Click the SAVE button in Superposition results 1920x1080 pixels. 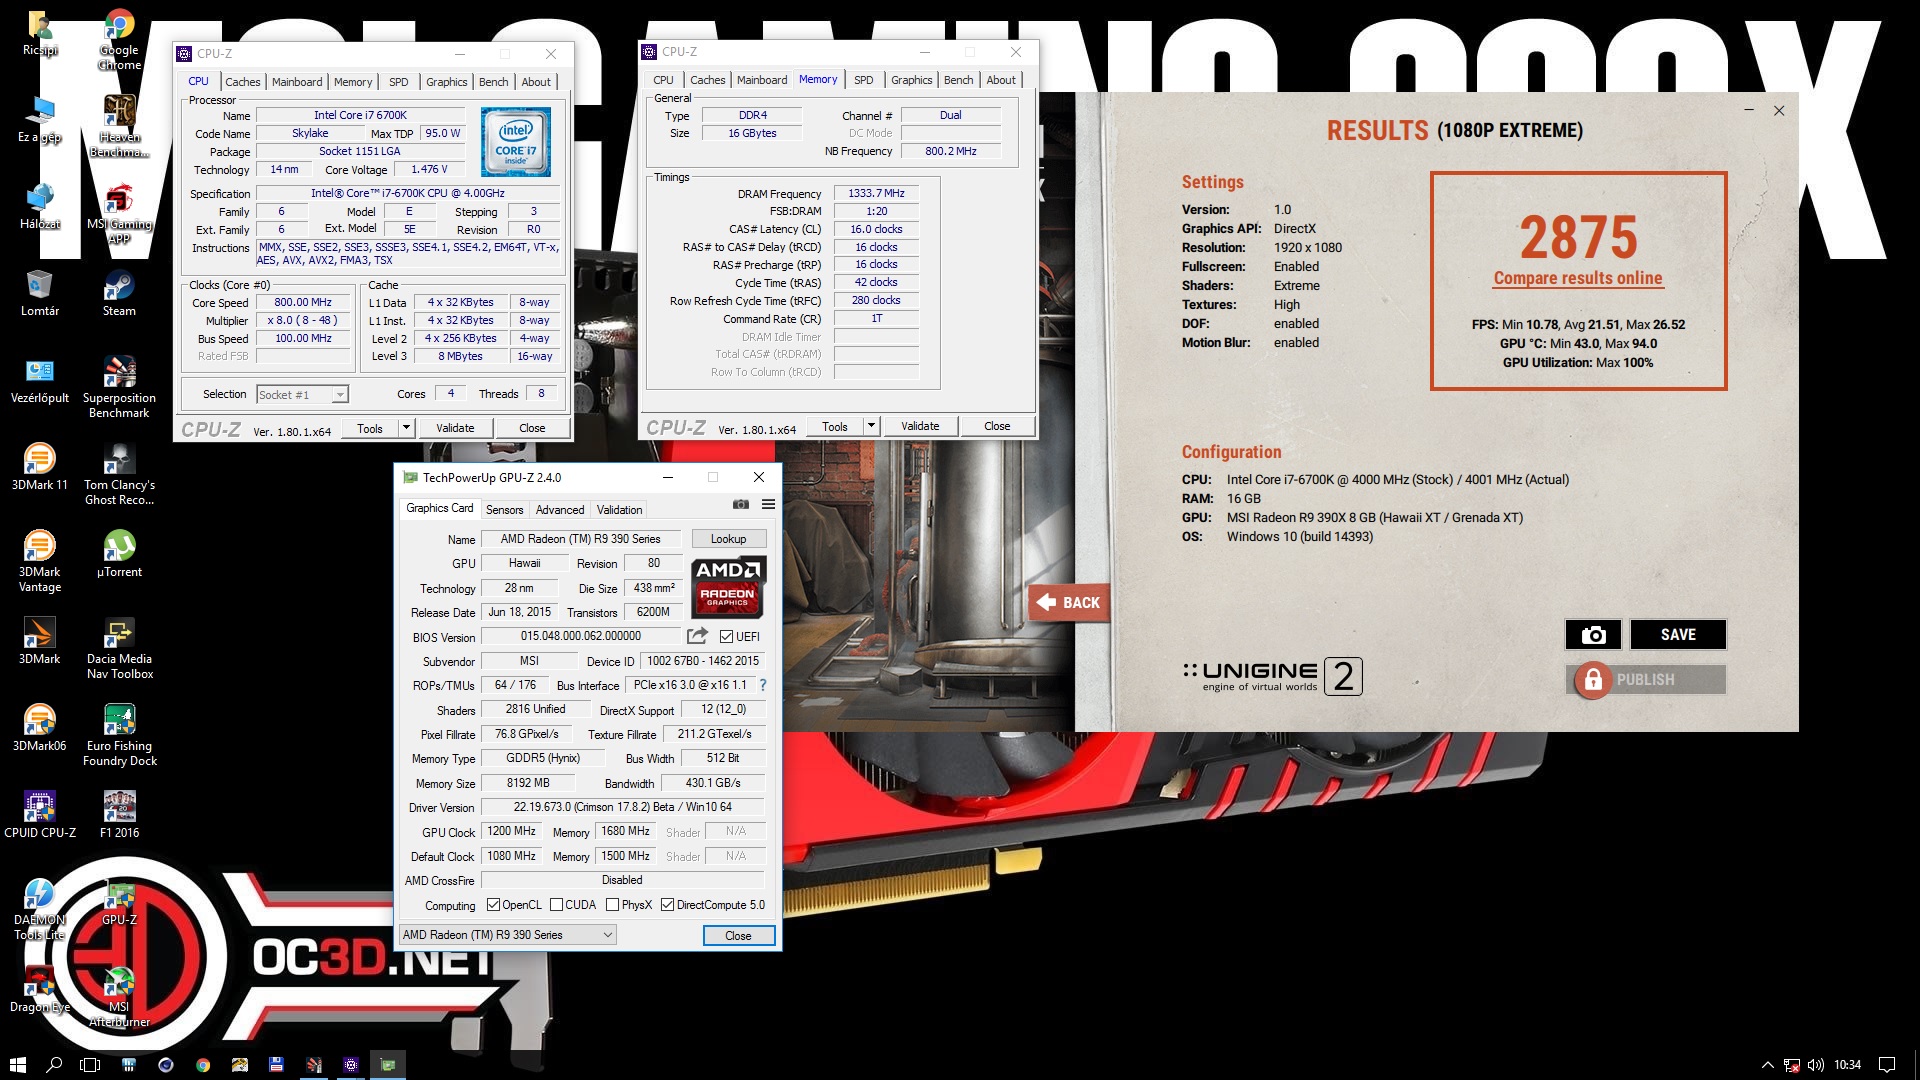tap(1678, 634)
